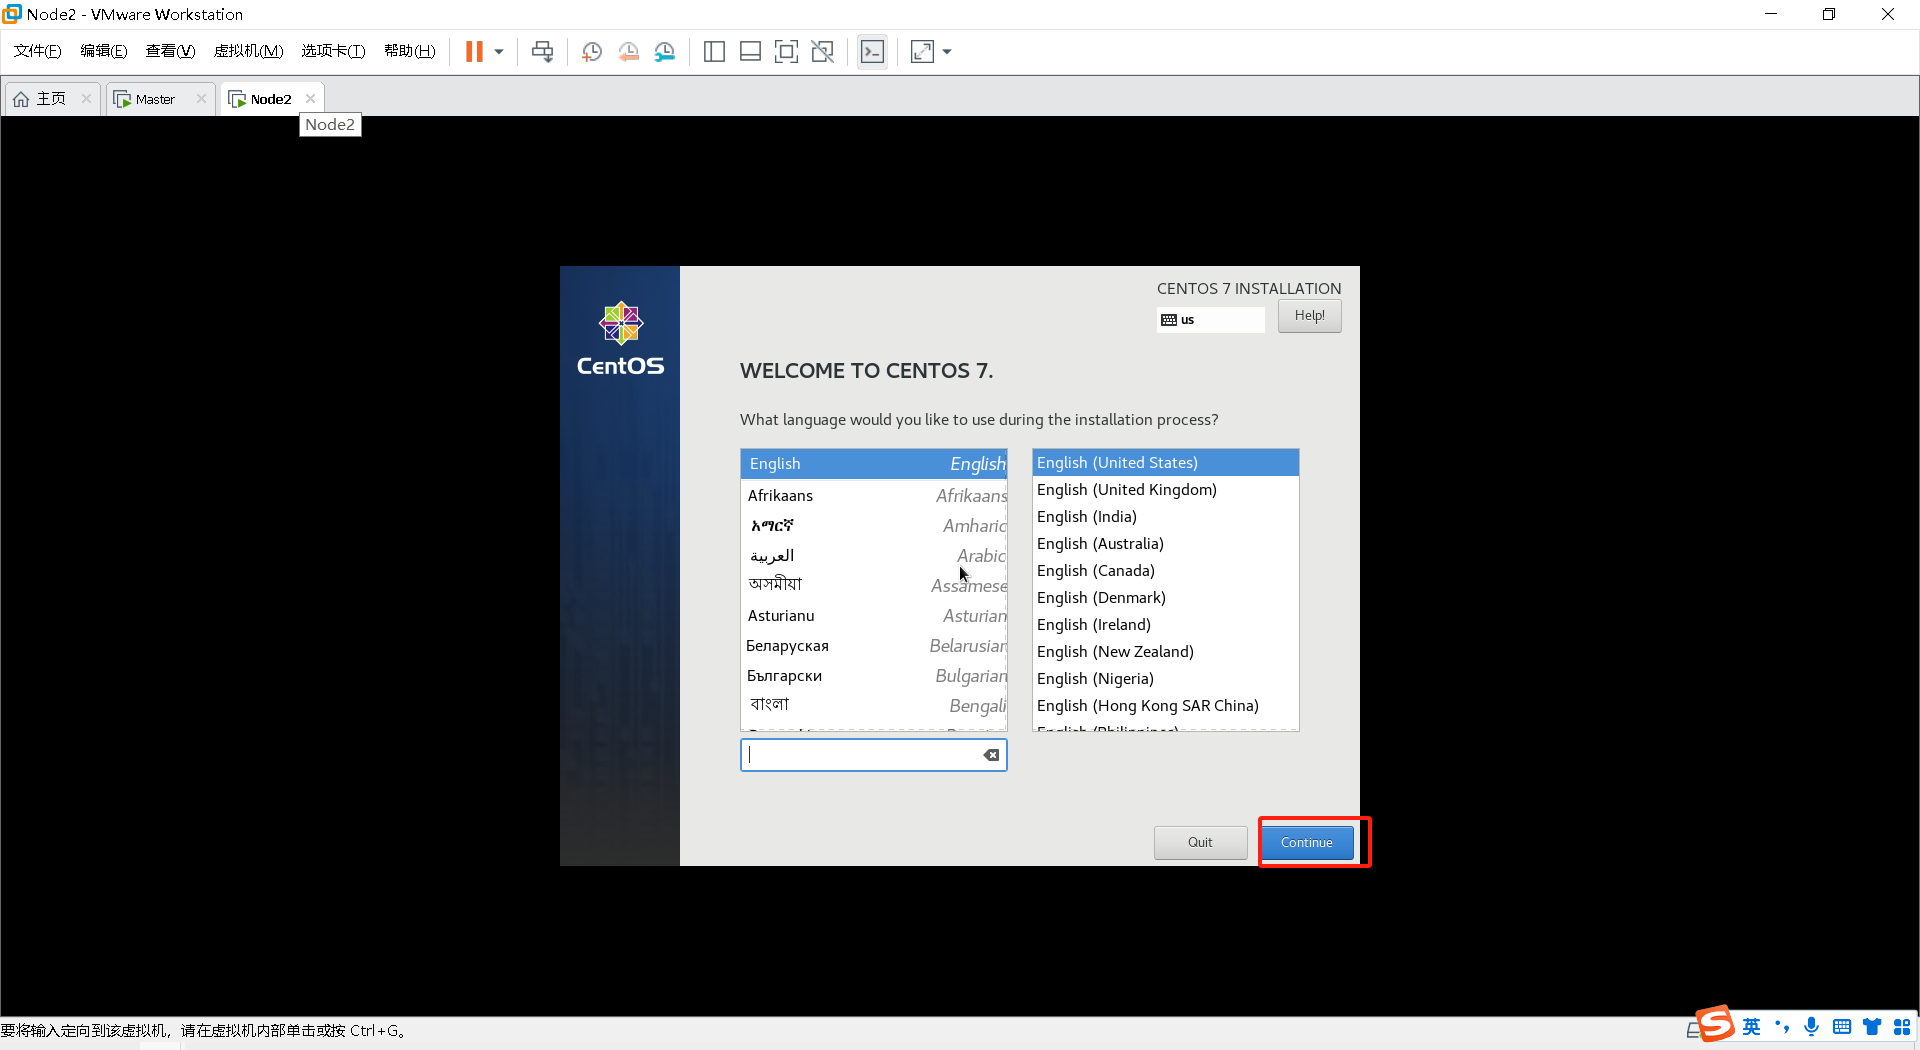This screenshot has width=1920, height=1050.
Task: Open the snapshot manager wrench-clock icon
Action: tap(665, 52)
